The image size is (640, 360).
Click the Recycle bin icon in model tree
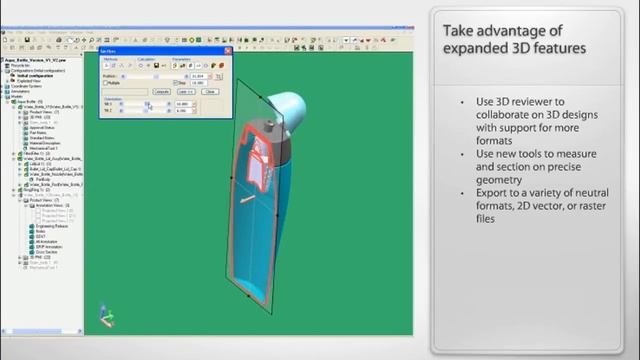pos(7,65)
